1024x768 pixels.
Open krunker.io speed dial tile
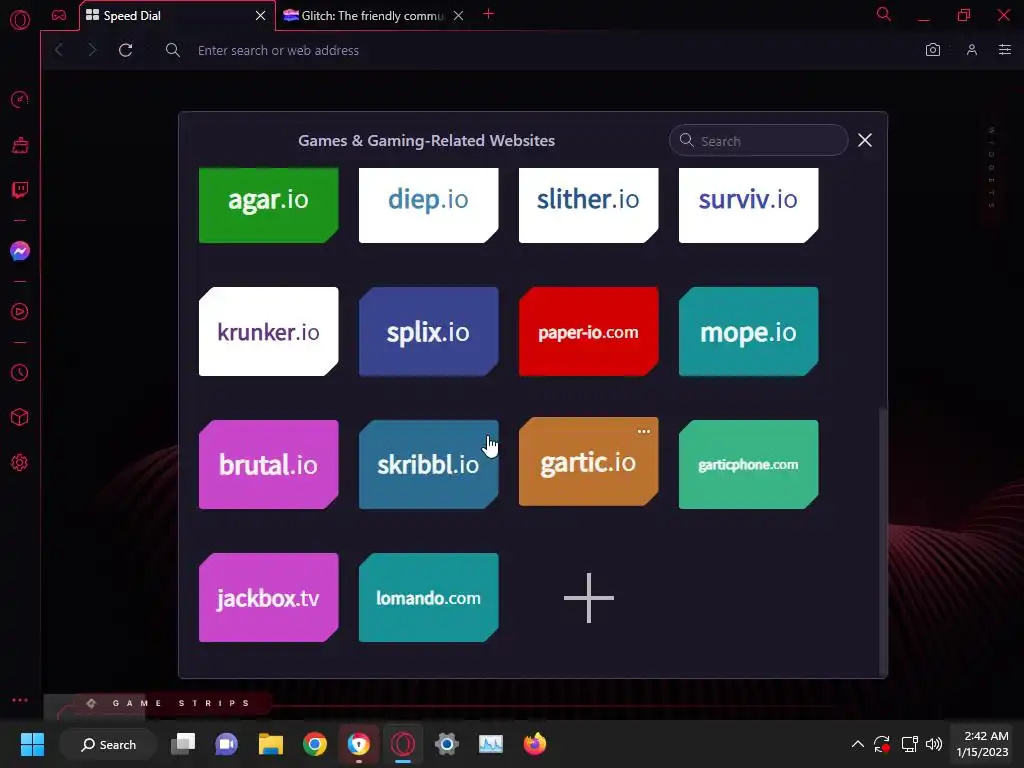pos(268,332)
